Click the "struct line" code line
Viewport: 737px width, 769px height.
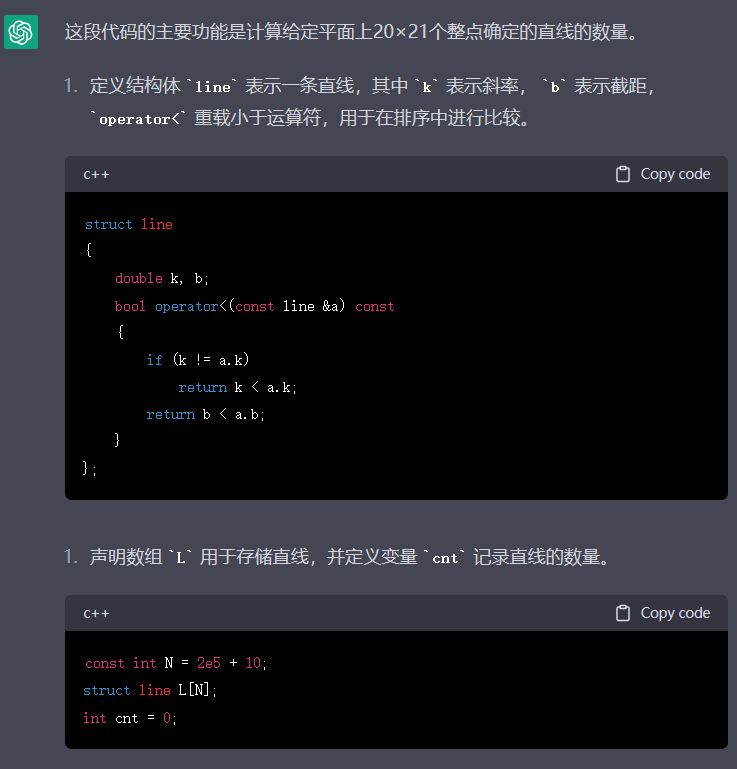click(128, 224)
